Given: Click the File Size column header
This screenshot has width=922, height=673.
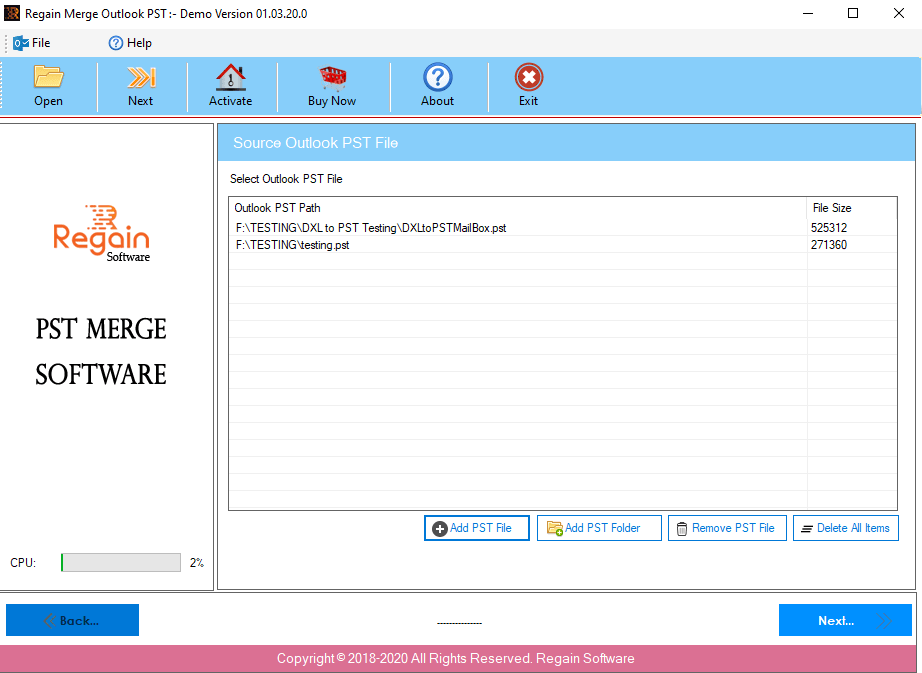Looking at the screenshot, I should (852, 207).
